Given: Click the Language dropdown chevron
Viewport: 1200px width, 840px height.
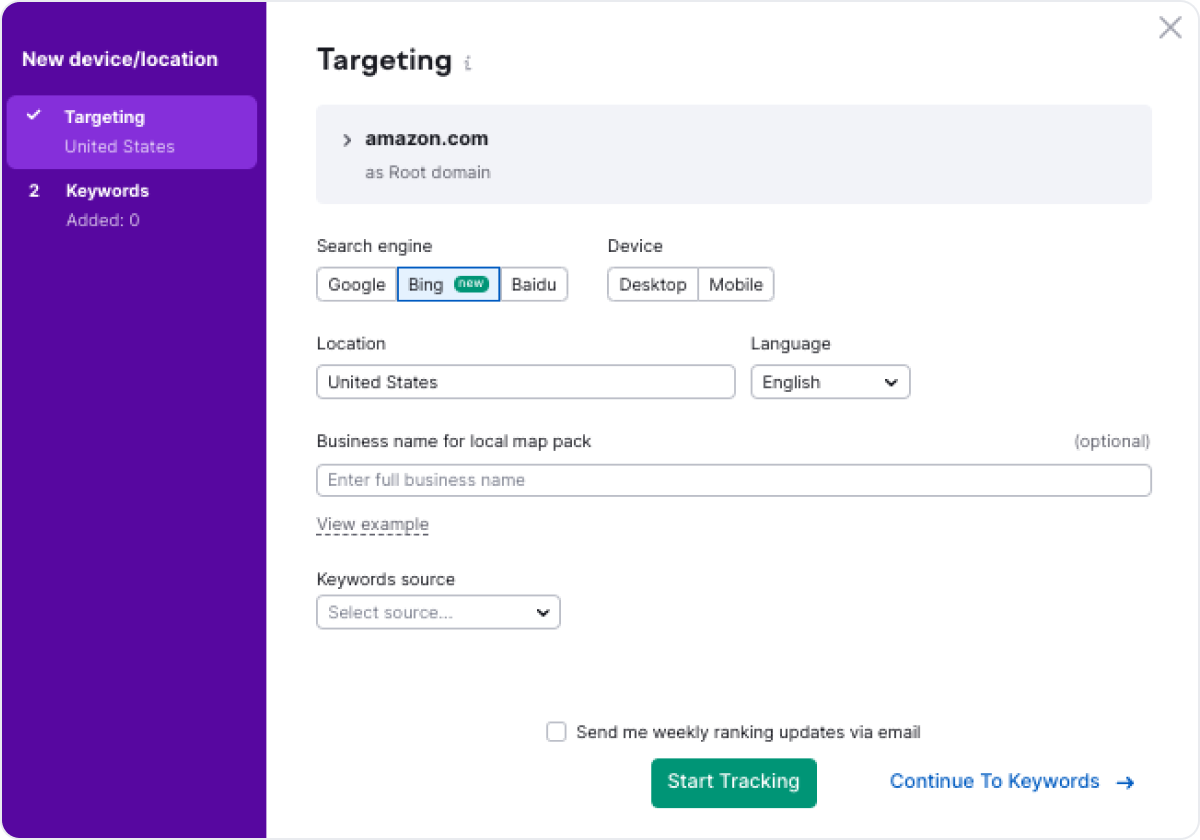Looking at the screenshot, I should tap(891, 382).
